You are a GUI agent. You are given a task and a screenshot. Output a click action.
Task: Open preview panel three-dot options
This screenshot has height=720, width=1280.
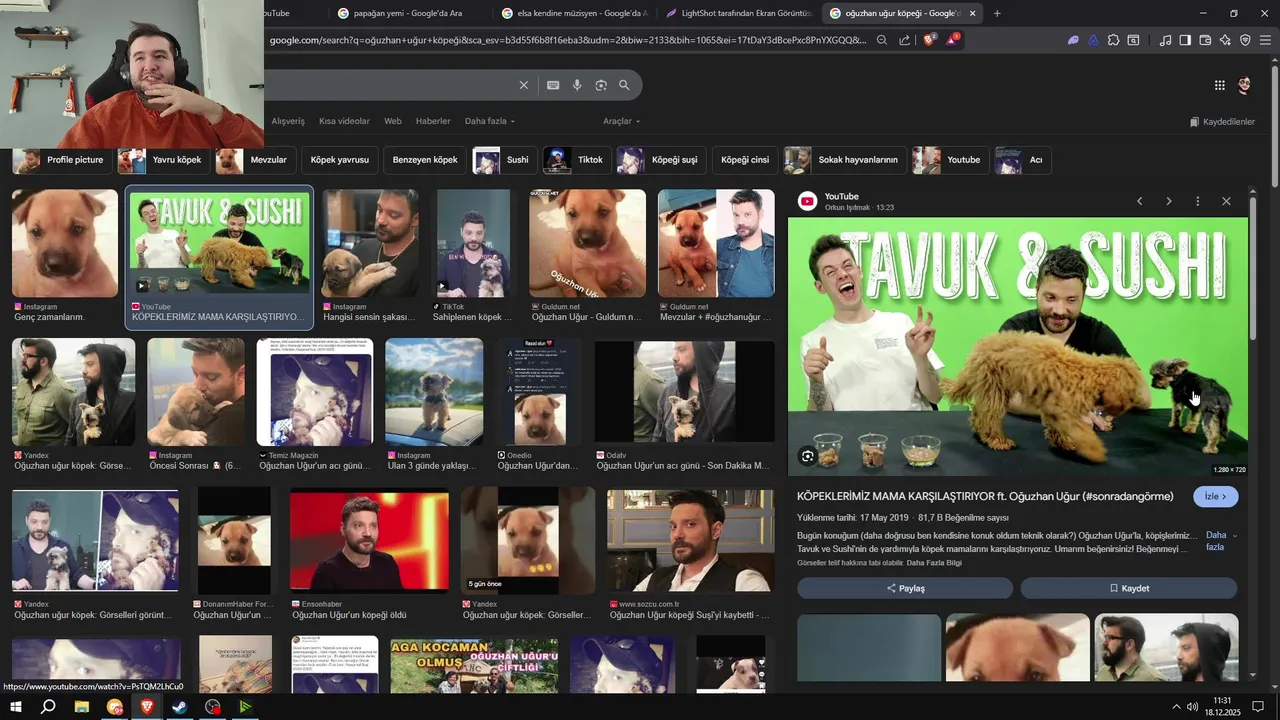1197,201
